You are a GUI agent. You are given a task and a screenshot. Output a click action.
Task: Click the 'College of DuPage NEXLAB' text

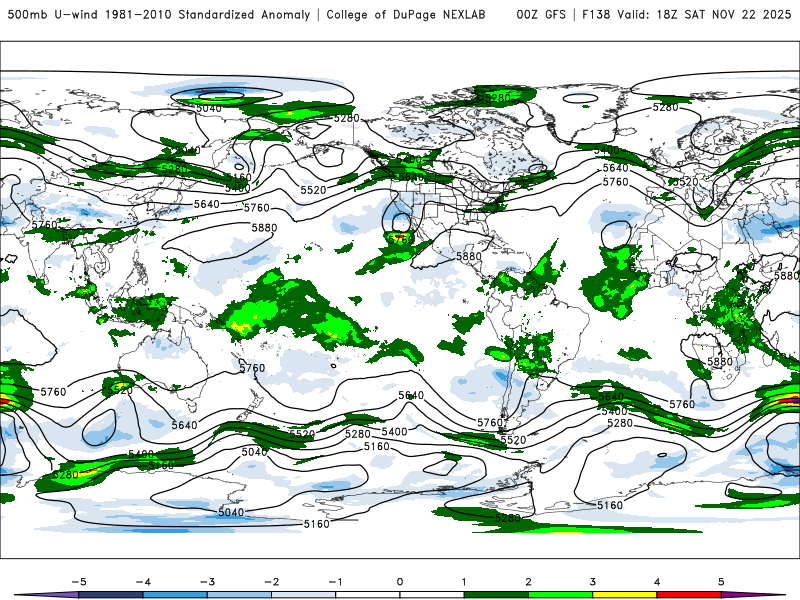click(406, 15)
